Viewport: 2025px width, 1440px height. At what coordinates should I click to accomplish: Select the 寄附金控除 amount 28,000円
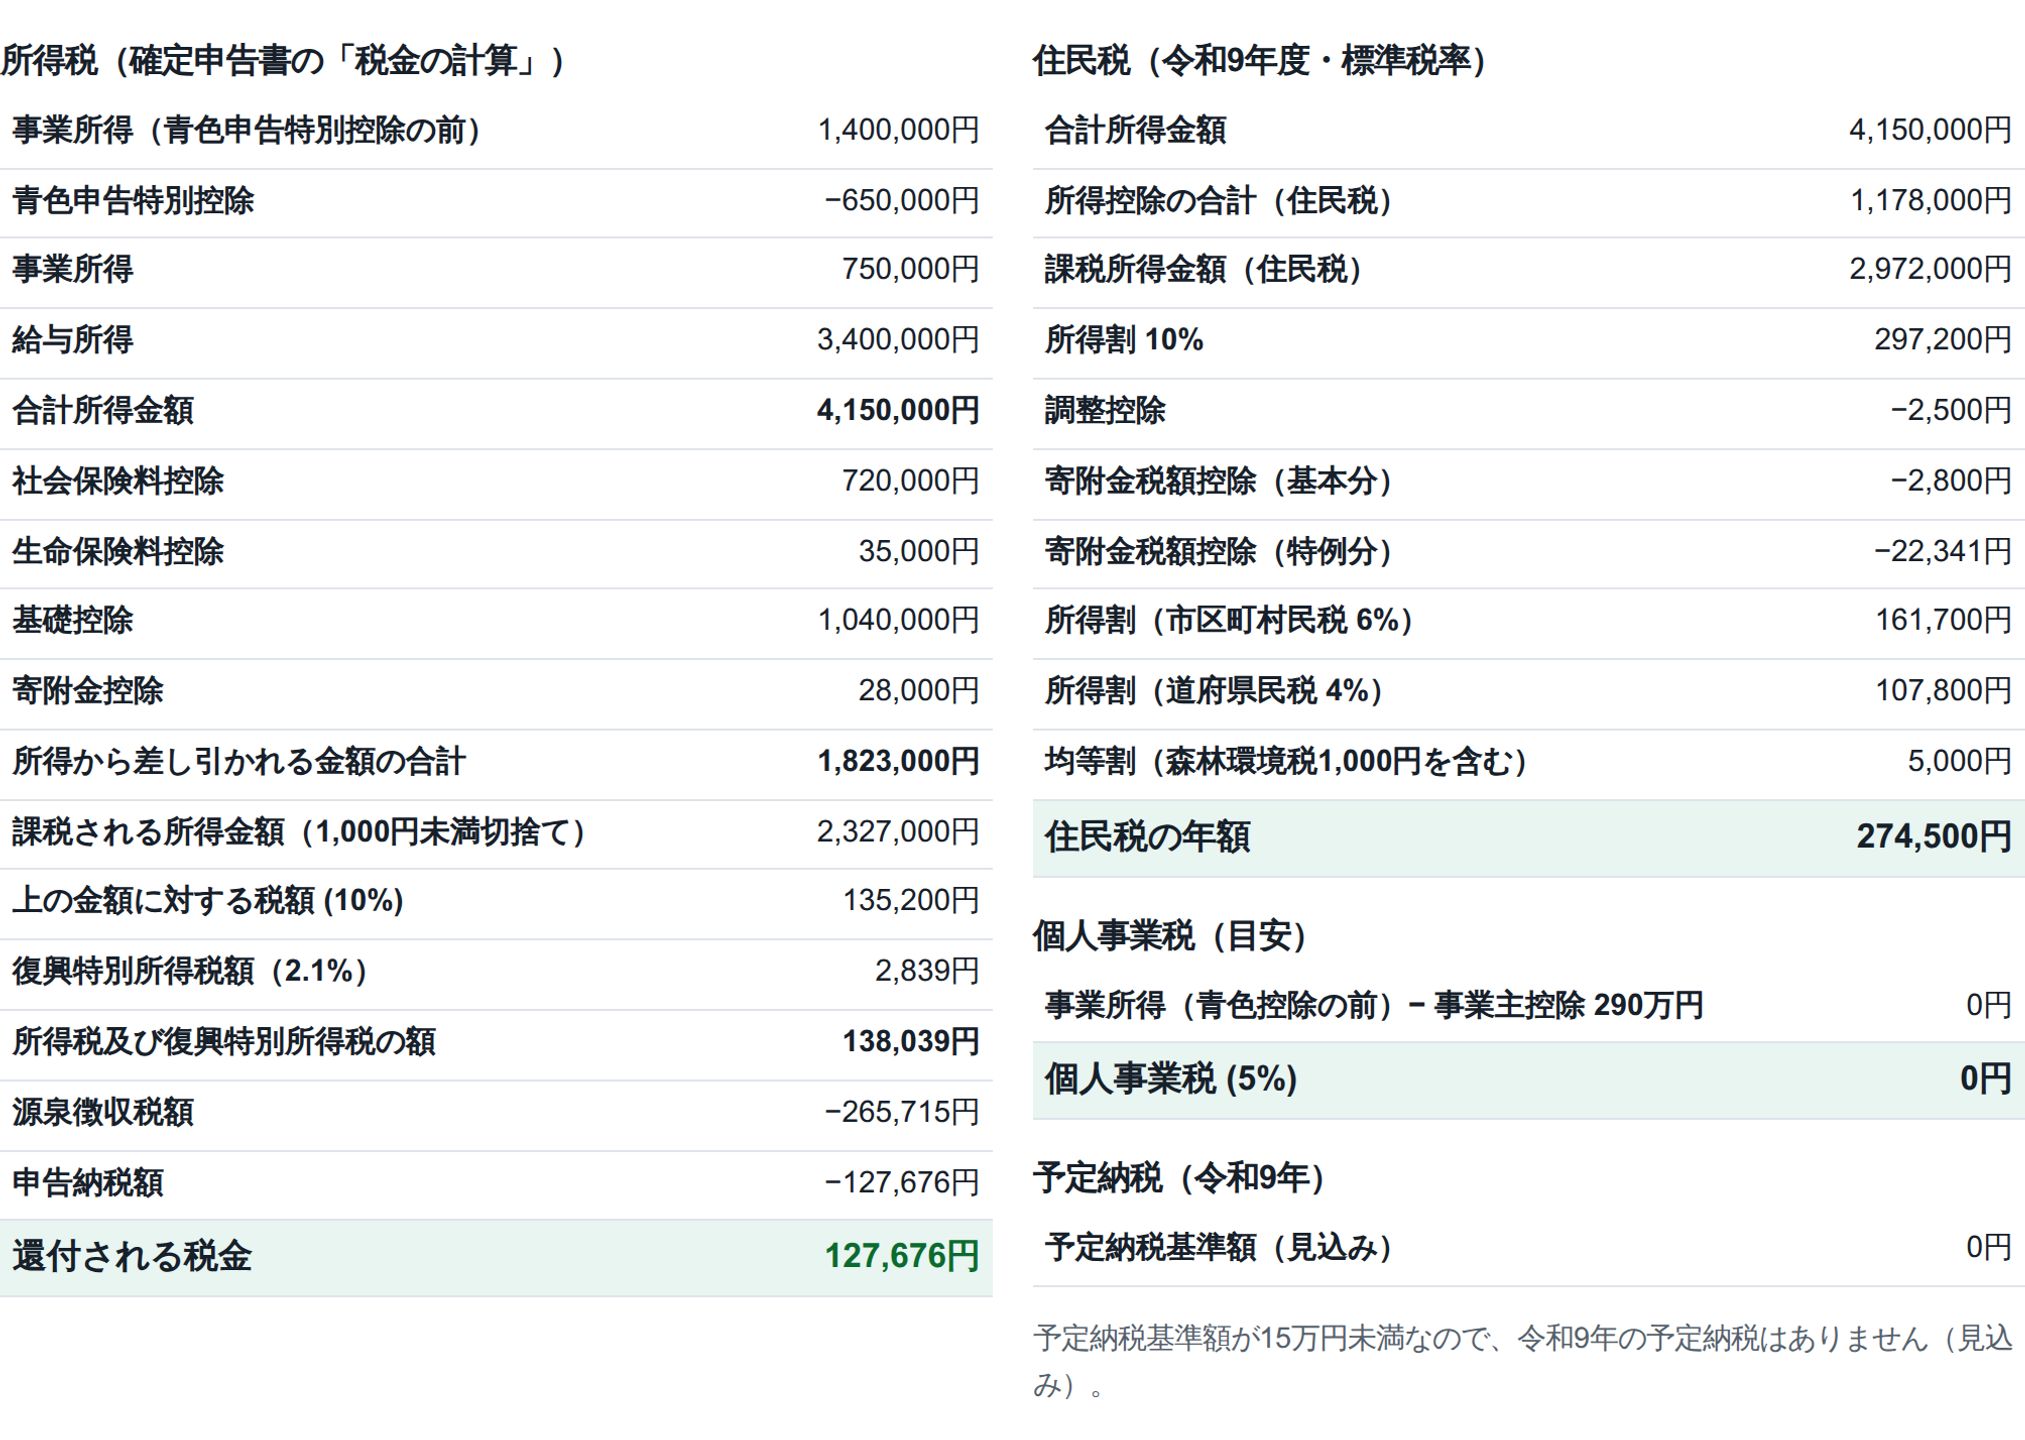[x=918, y=690]
